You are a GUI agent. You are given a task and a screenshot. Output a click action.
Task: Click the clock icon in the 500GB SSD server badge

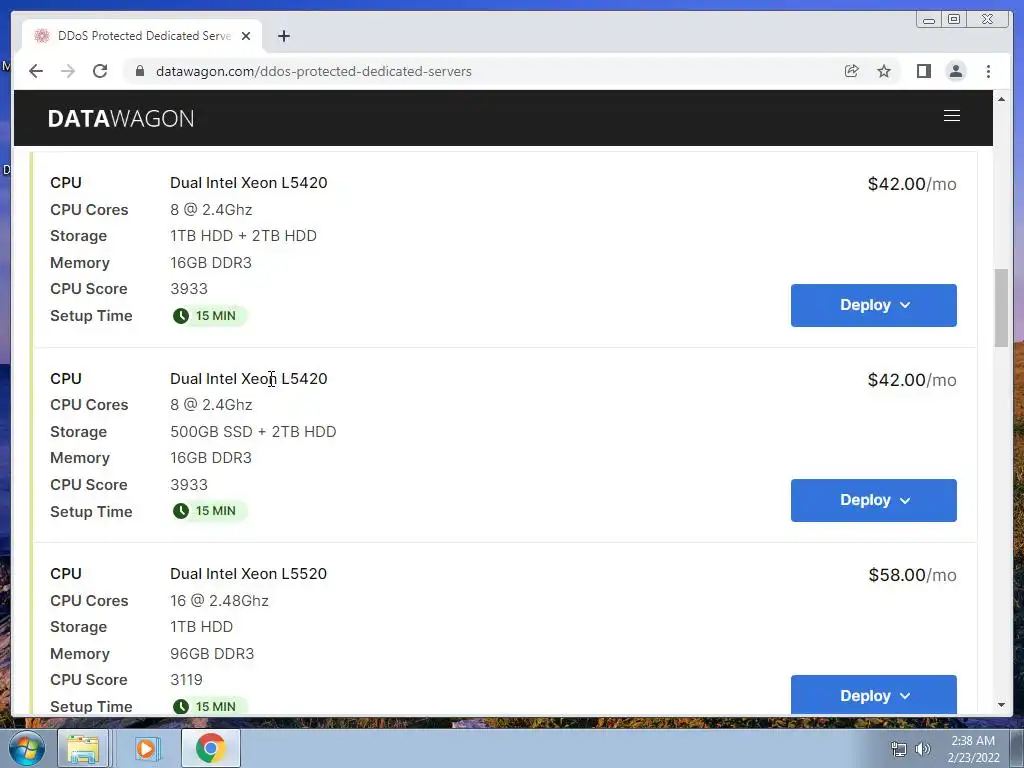181,511
